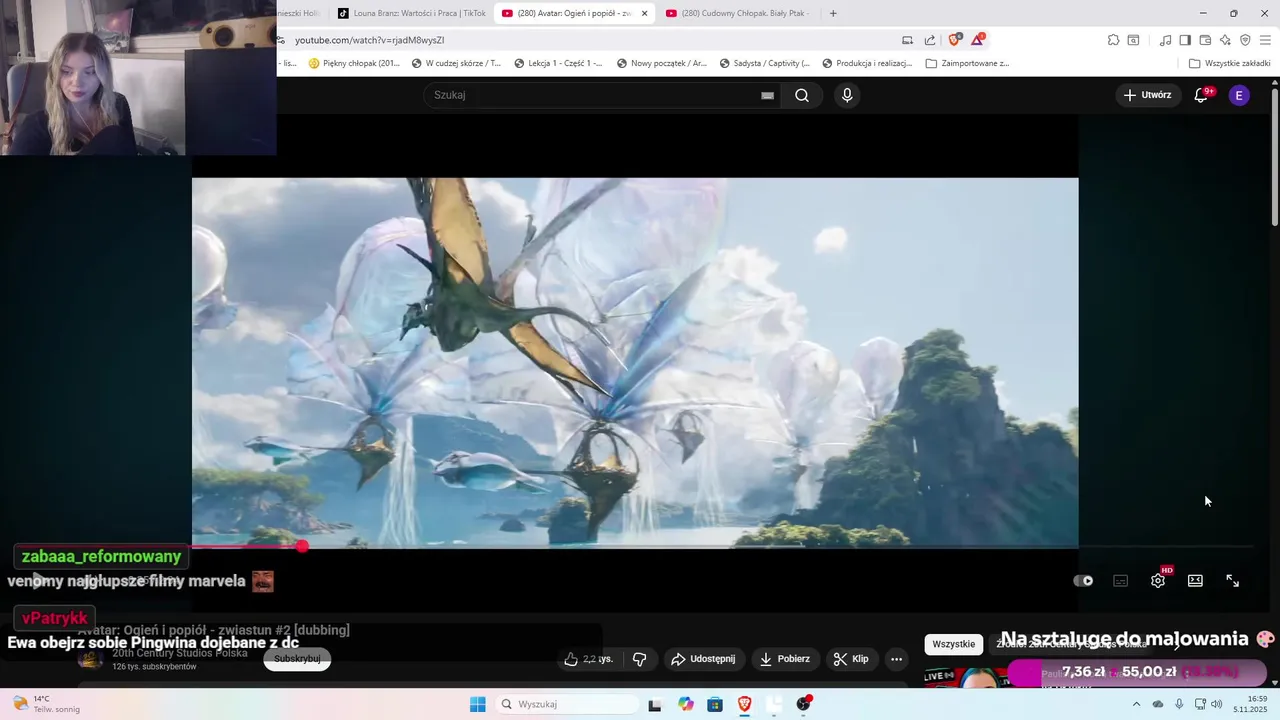Open Brave Wallet icon
Viewport: 1280px width, 720px height.
(1205, 40)
